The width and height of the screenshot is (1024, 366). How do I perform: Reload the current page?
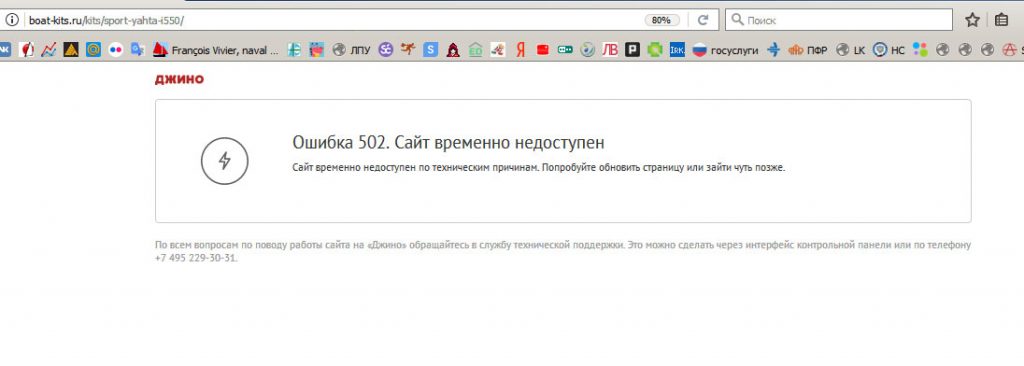[x=703, y=20]
